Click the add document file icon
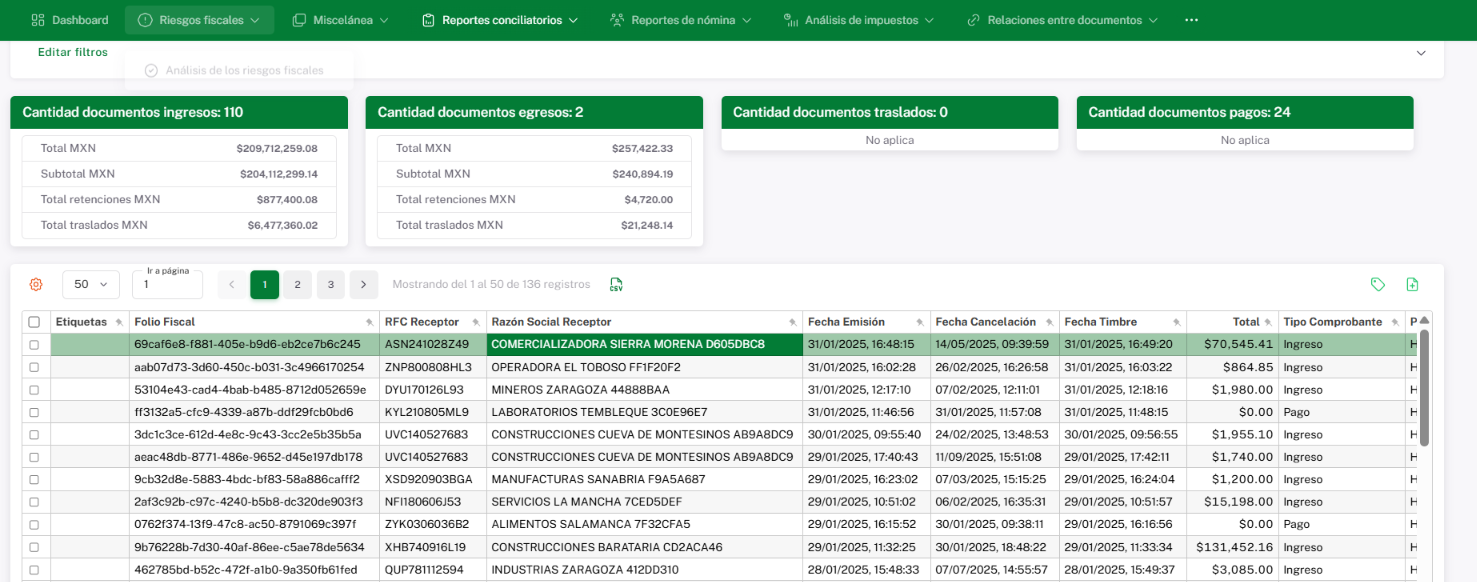Viewport: 1477px width, 582px height. (1412, 285)
